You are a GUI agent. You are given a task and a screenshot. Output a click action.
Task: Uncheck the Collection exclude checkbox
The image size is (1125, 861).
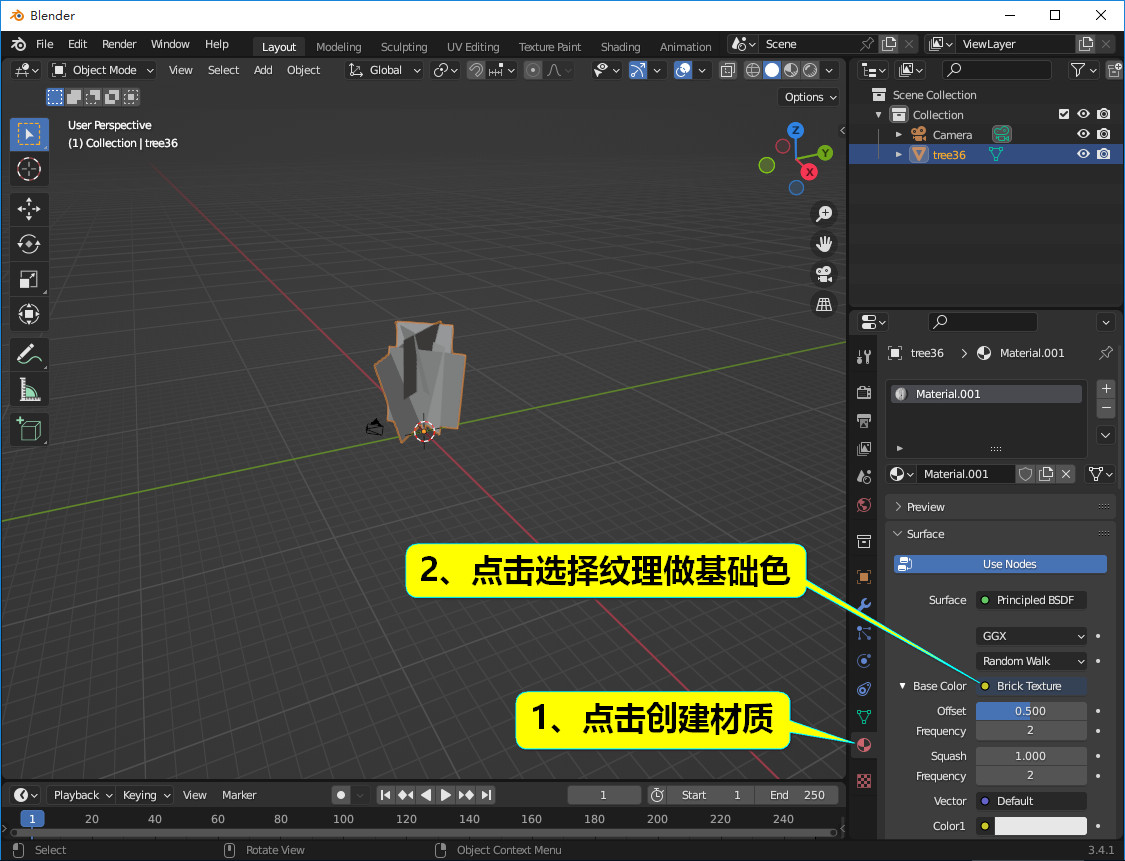click(x=1064, y=114)
